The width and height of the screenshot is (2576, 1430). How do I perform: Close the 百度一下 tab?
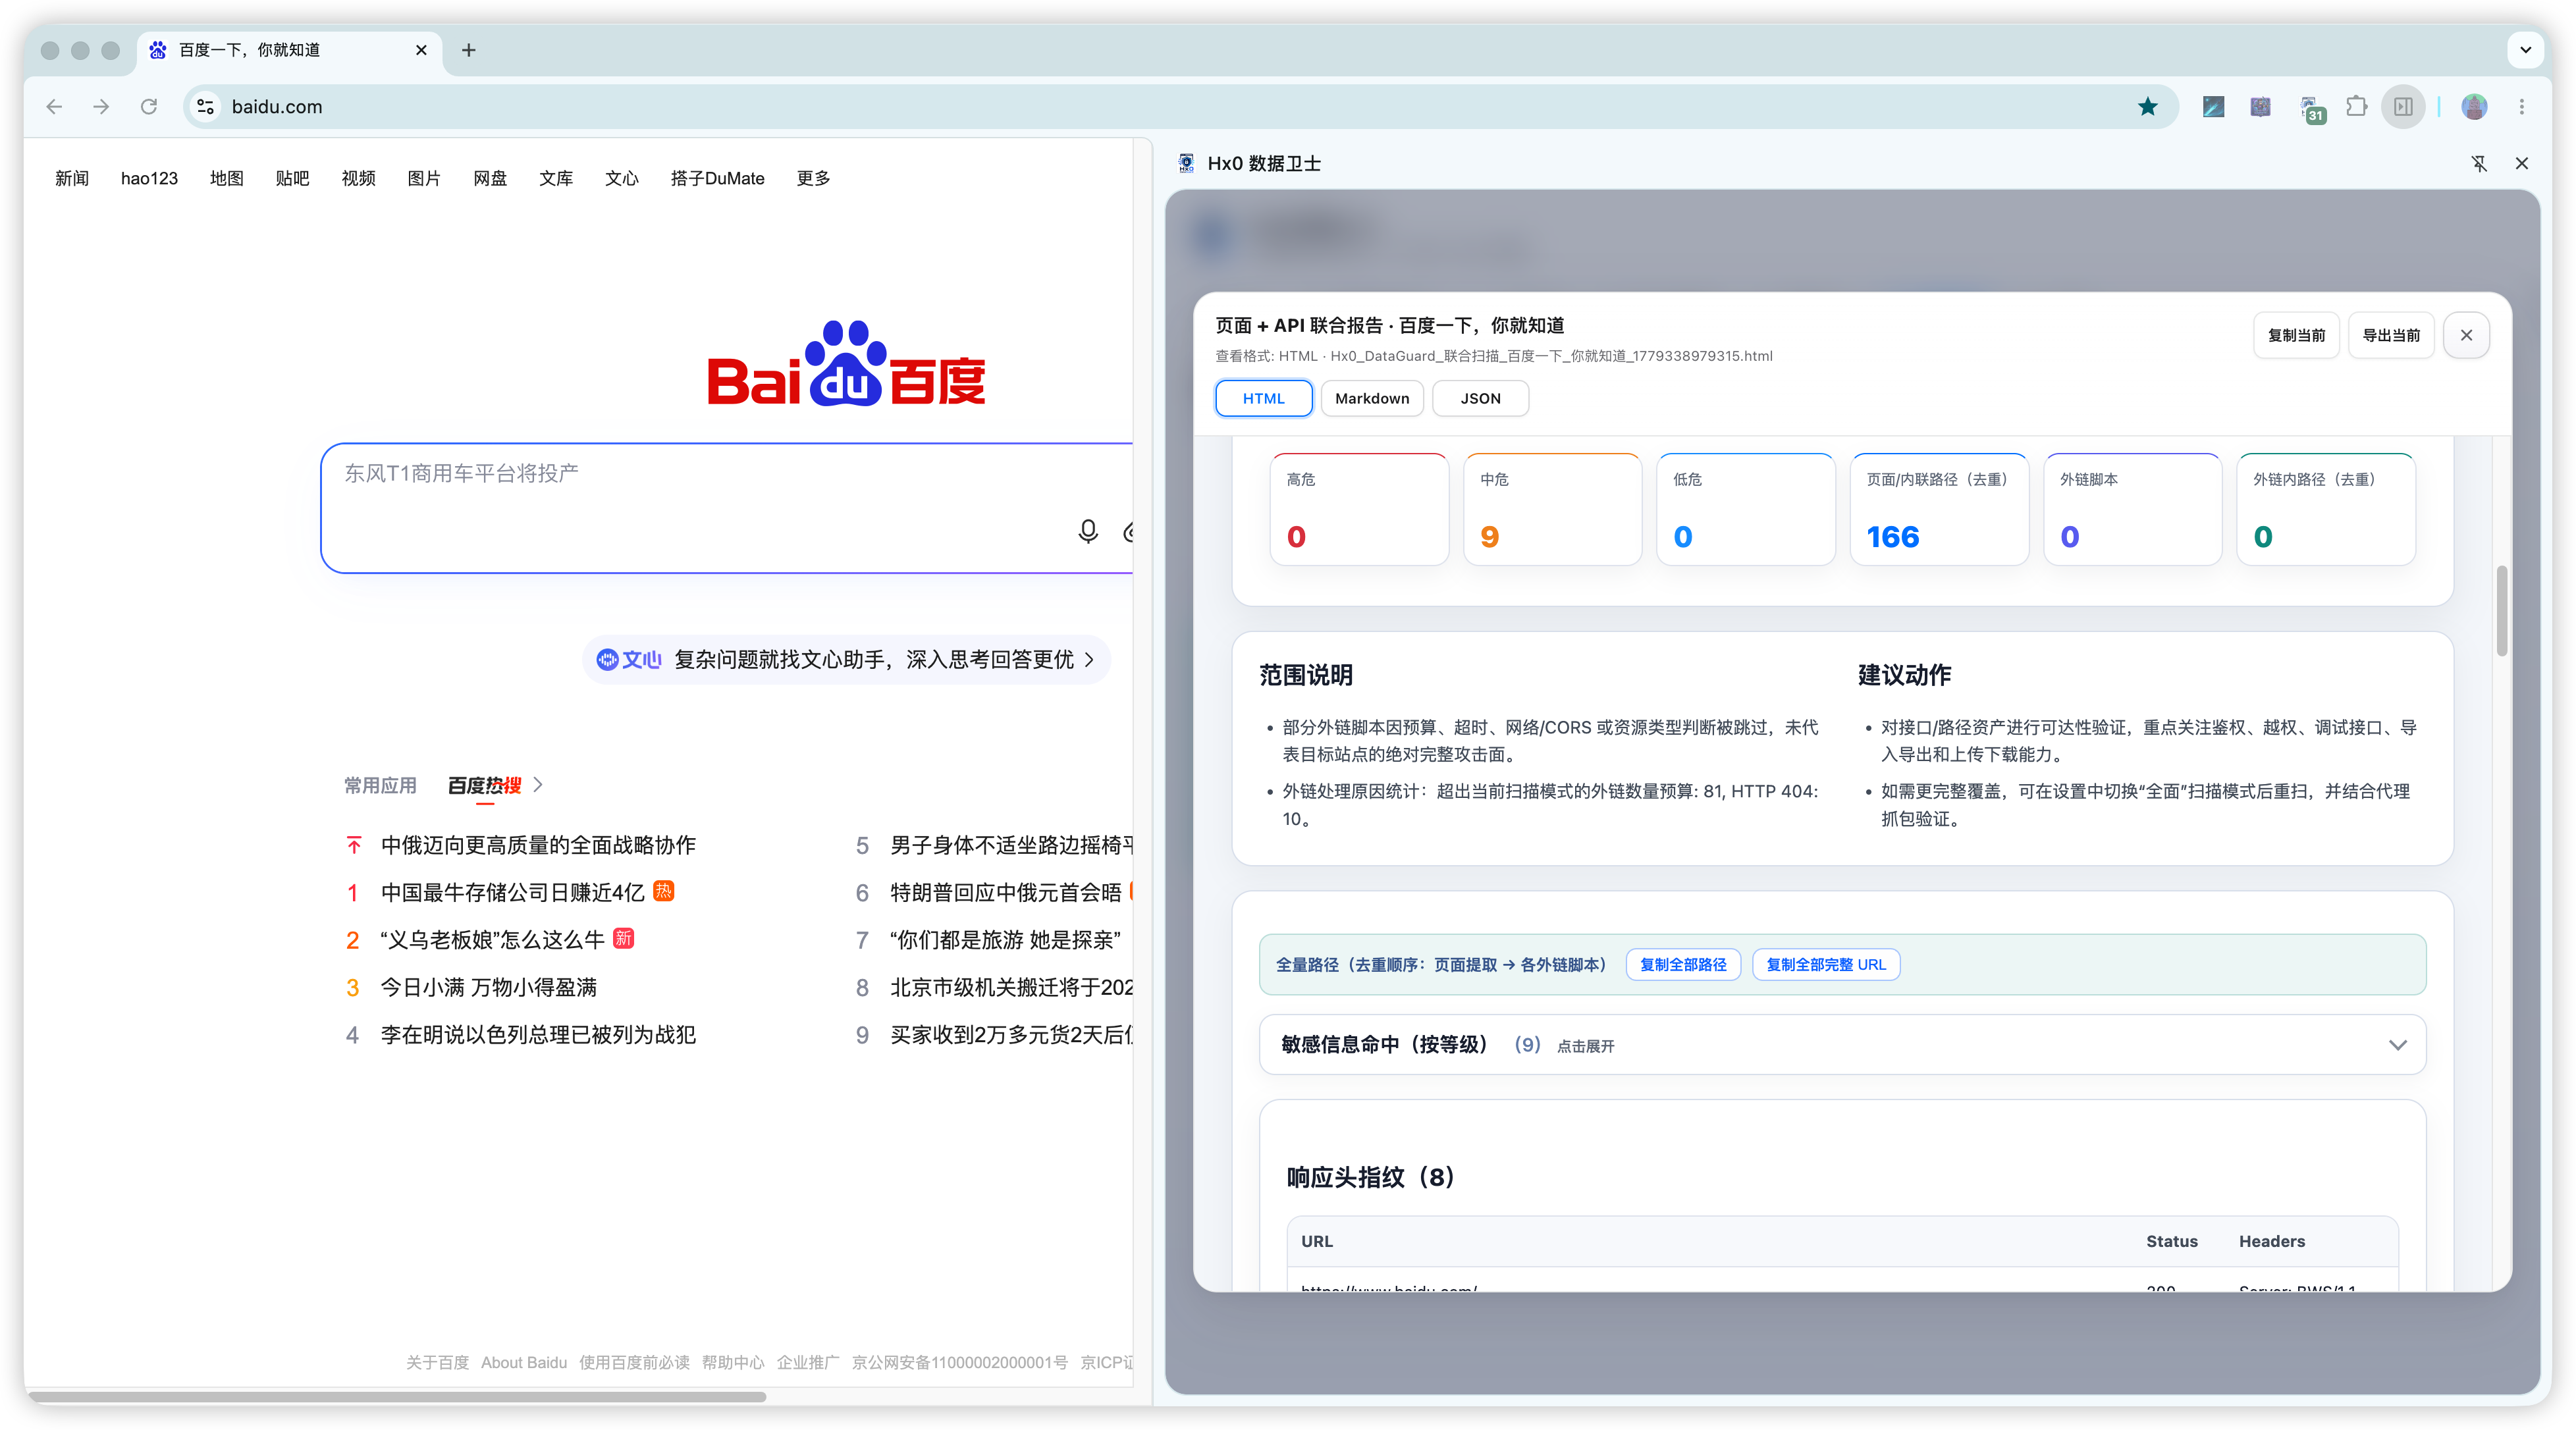coord(421,50)
